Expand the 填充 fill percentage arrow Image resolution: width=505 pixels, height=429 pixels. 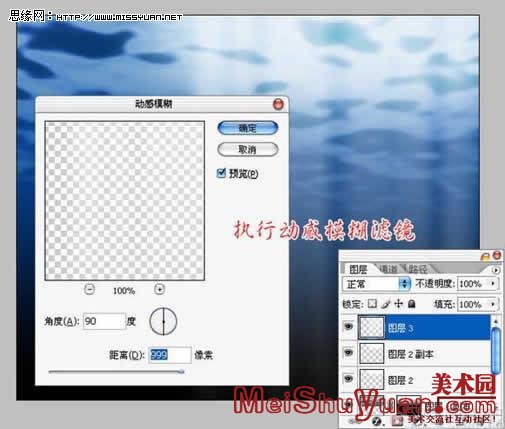pos(493,304)
